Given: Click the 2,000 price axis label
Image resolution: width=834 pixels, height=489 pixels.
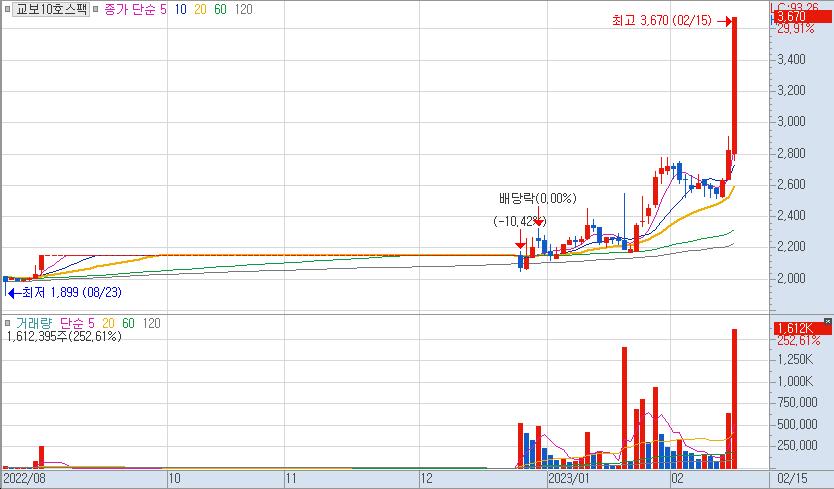Looking at the screenshot, I should click(791, 278).
